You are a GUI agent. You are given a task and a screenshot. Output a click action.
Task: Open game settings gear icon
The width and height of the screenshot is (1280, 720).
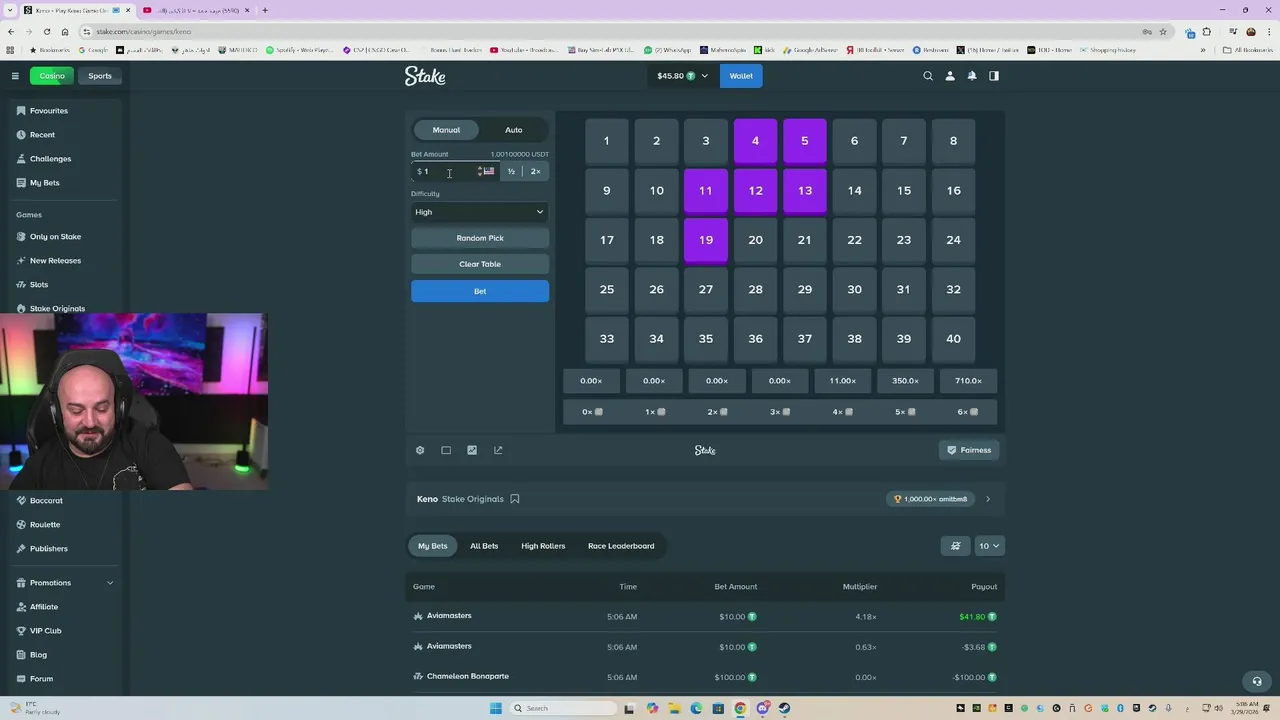[420, 450]
